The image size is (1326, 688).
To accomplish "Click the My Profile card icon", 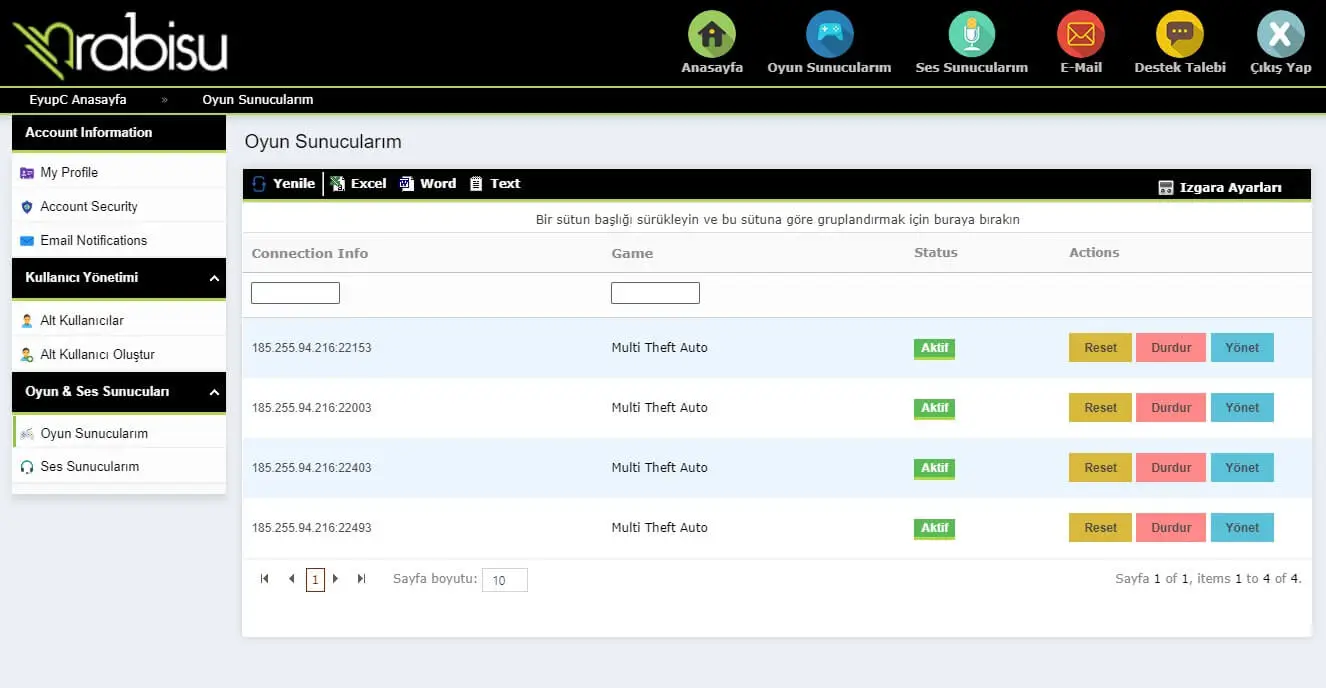I will click(x=27, y=173).
